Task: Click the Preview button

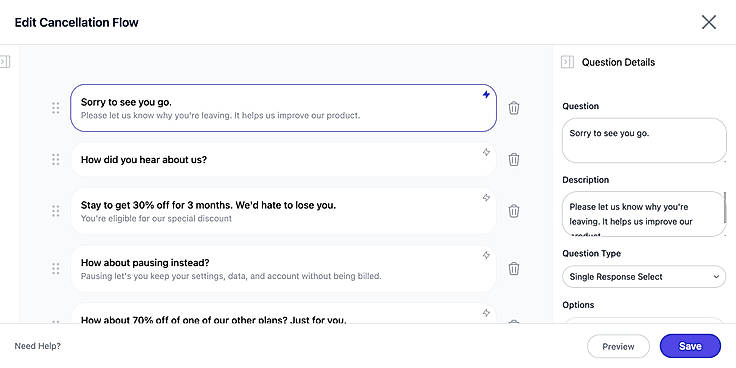Action: (618, 346)
